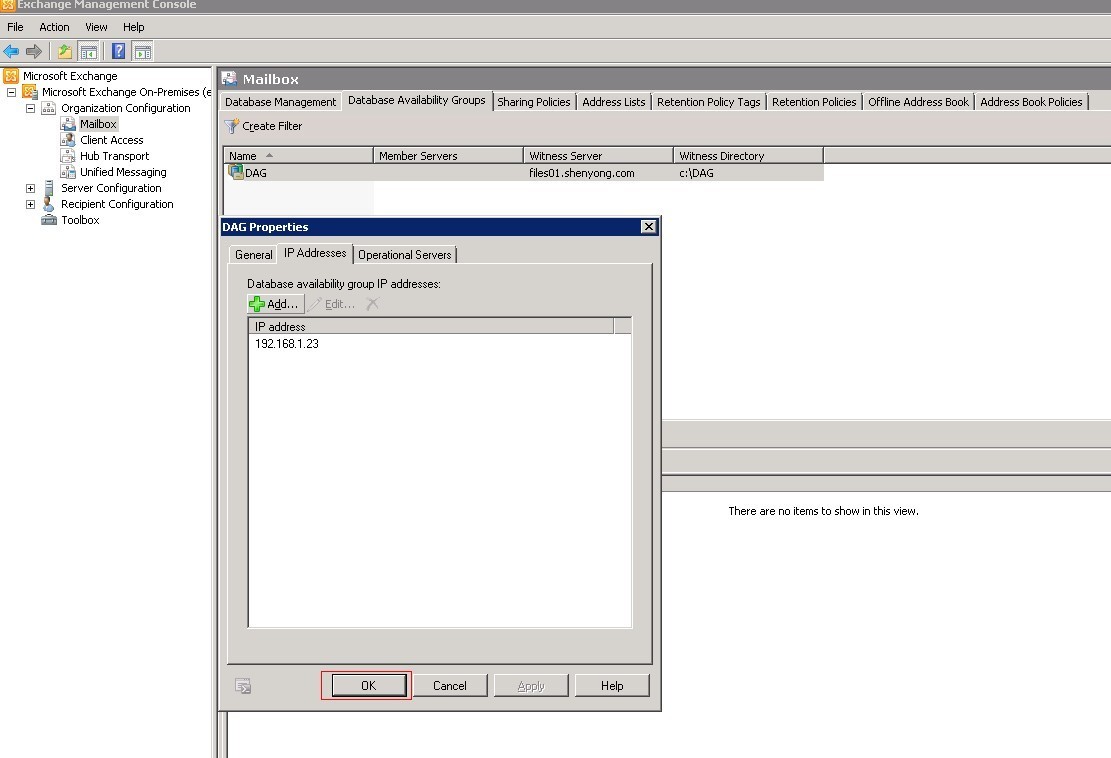This screenshot has width=1111, height=758.
Task: Sort by the Witness Directory column
Action: [748, 156]
